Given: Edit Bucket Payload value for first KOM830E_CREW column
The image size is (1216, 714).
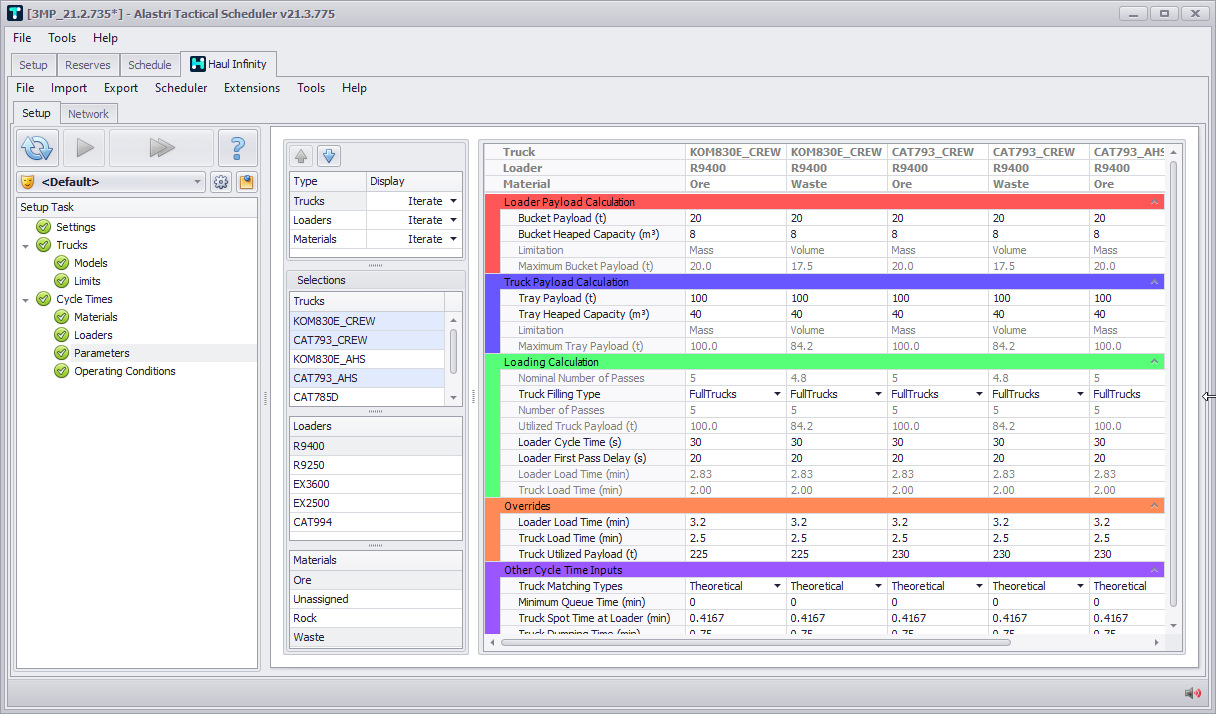Looking at the screenshot, I should (x=735, y=218).
